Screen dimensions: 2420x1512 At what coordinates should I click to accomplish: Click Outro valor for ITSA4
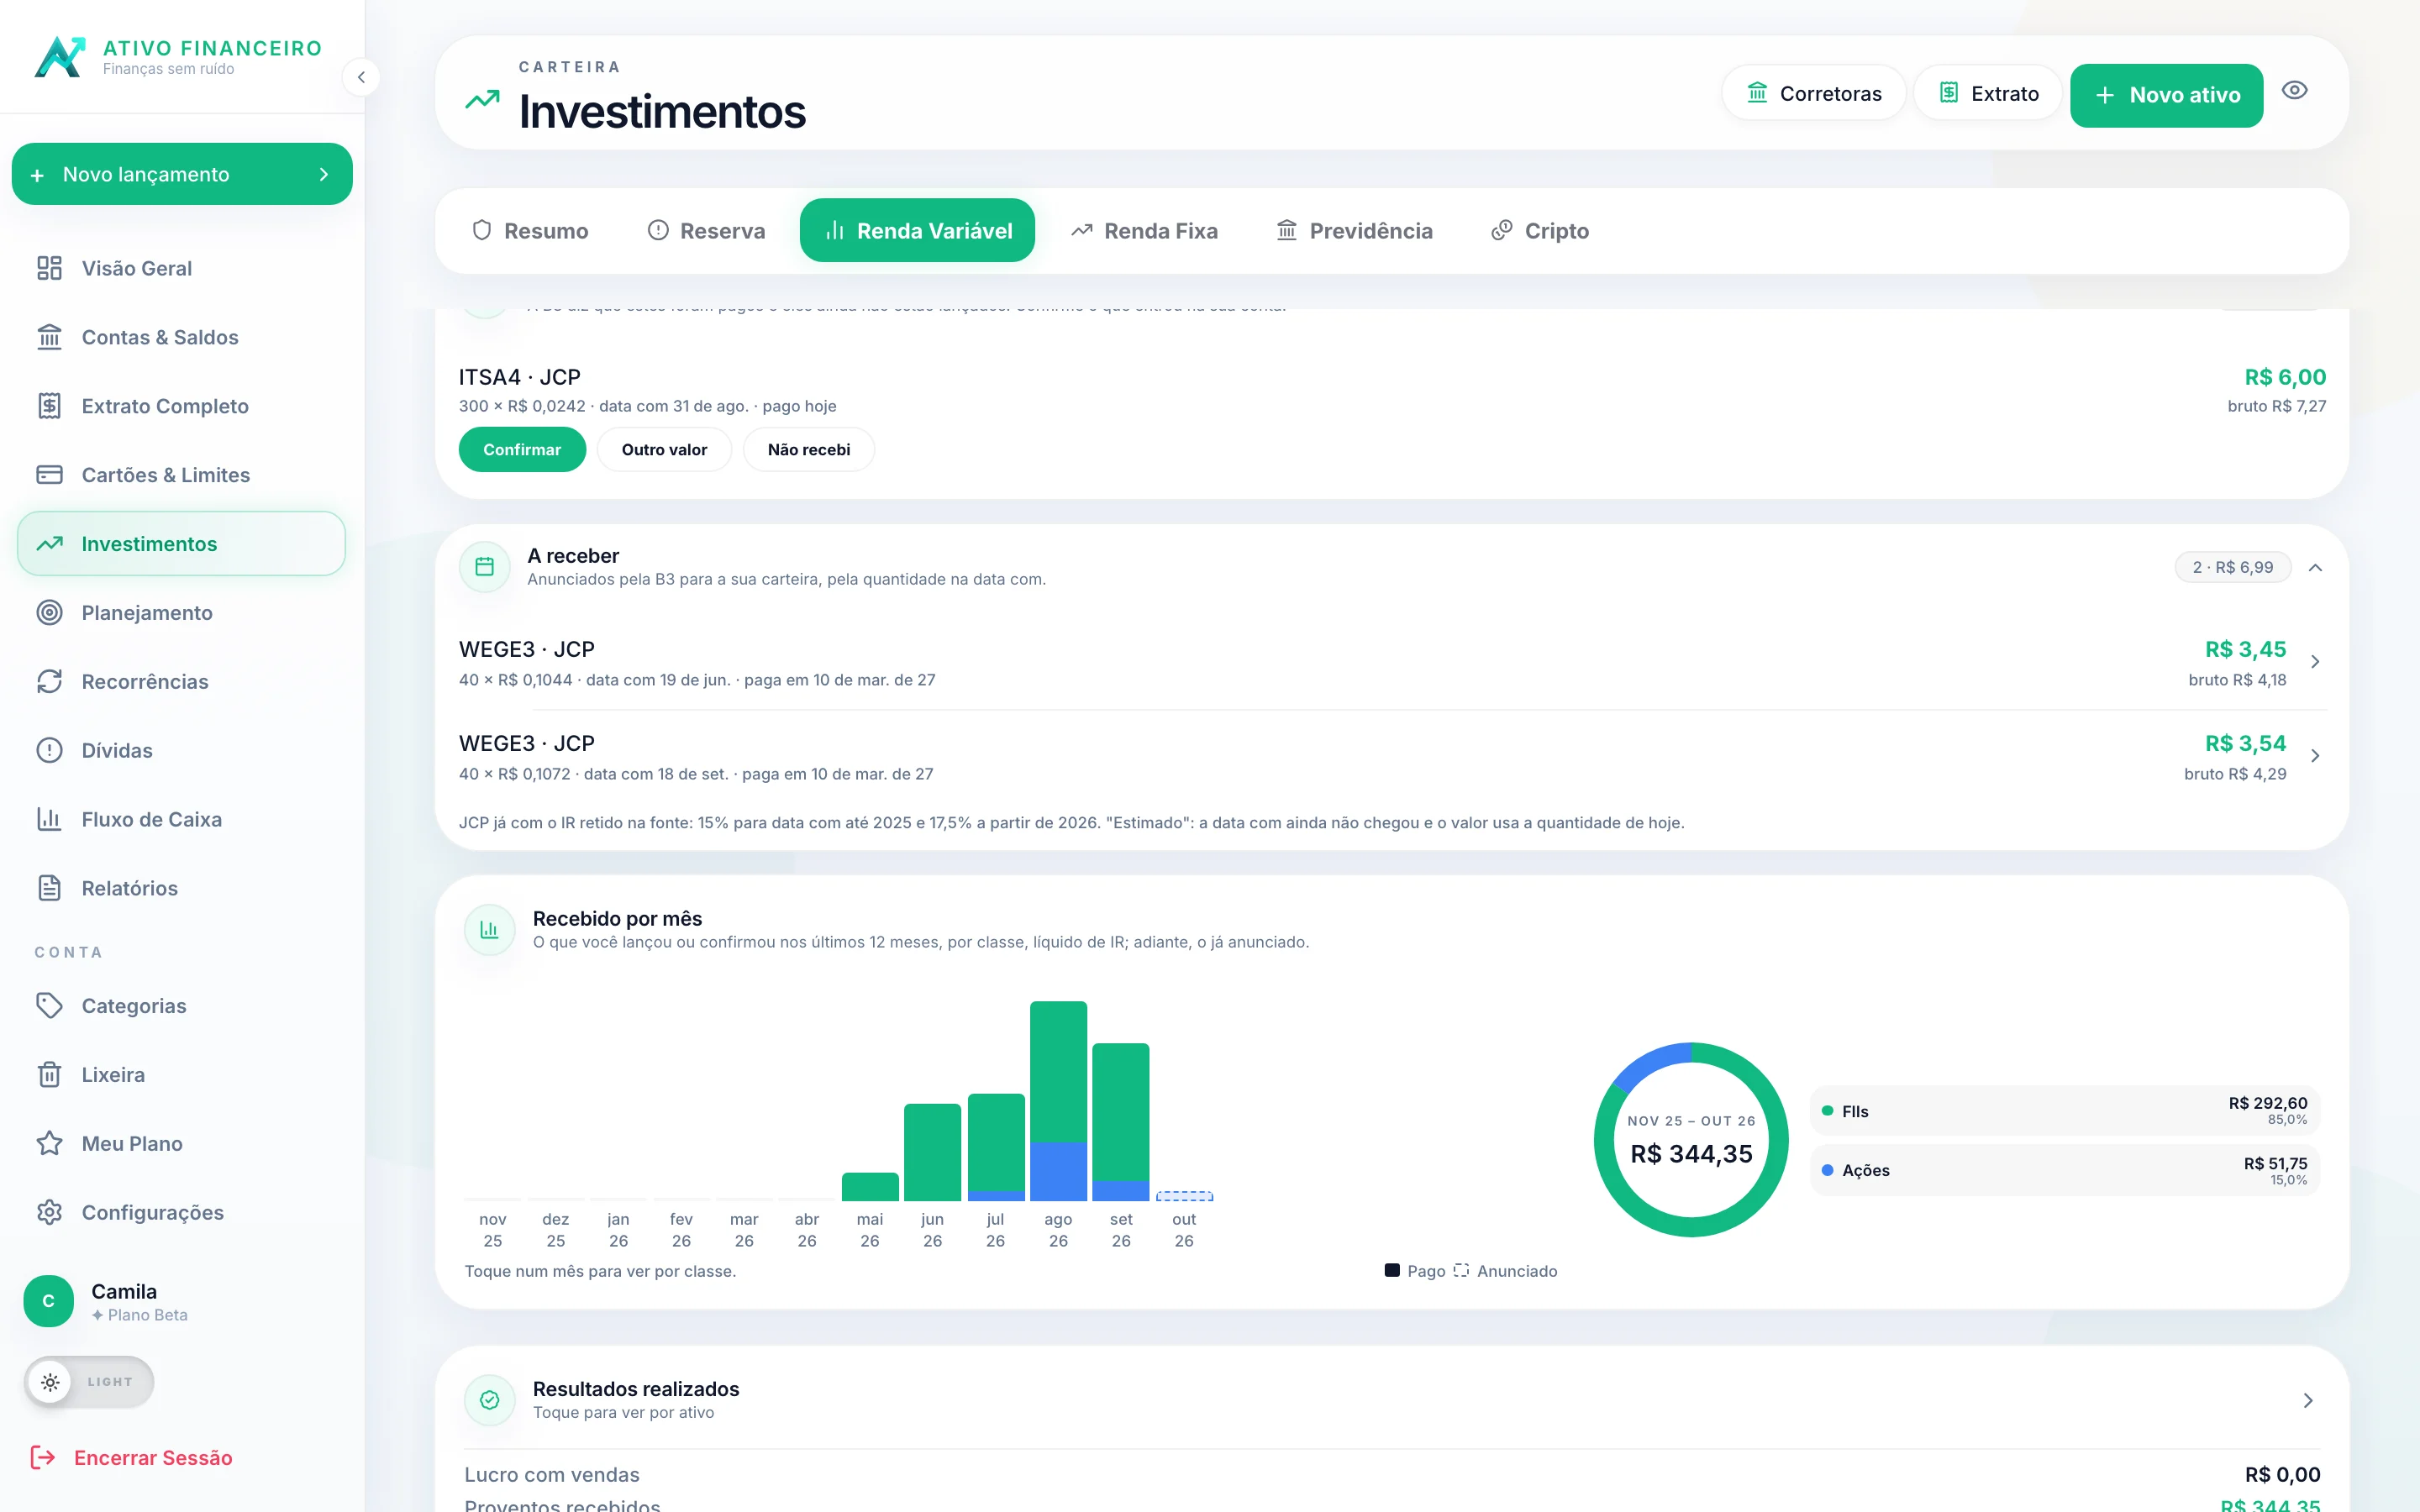(664, 450)
